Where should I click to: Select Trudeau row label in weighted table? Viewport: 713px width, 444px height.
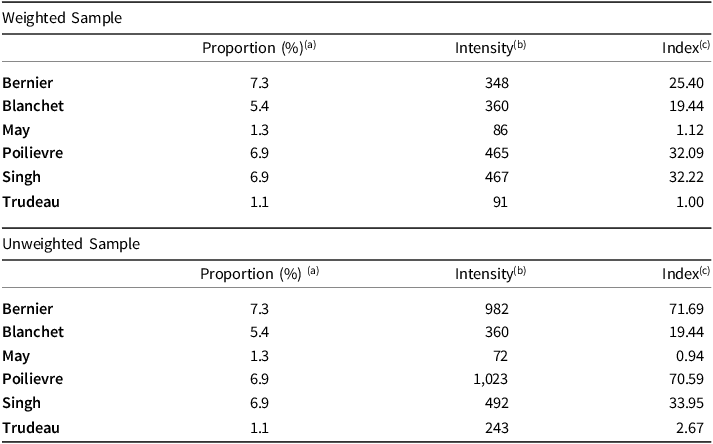point(31,202)
